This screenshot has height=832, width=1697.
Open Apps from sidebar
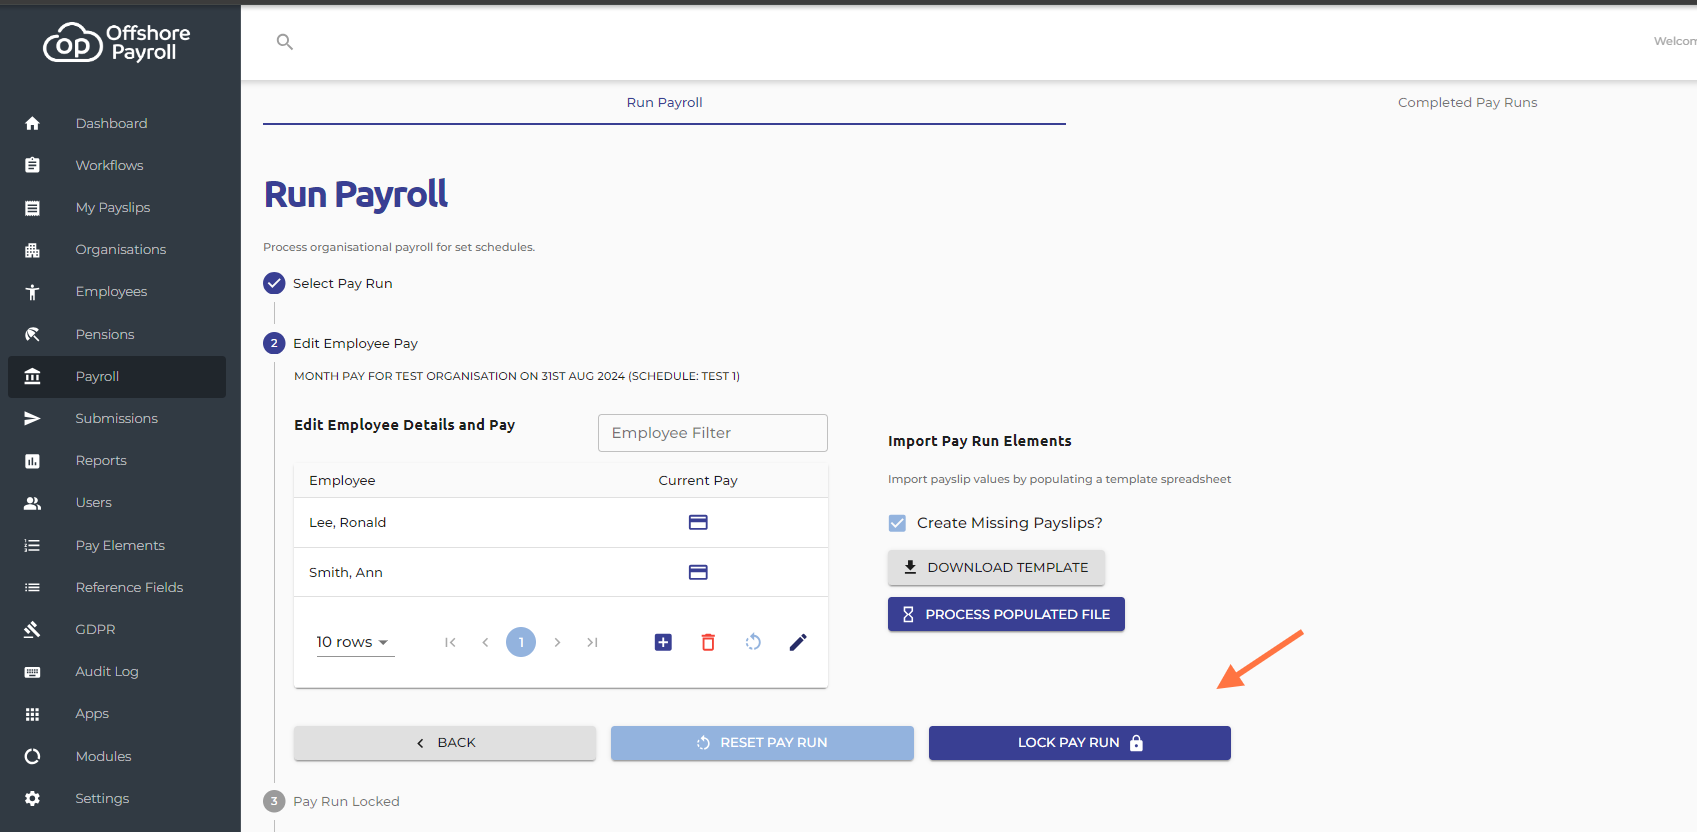point(117,713)
